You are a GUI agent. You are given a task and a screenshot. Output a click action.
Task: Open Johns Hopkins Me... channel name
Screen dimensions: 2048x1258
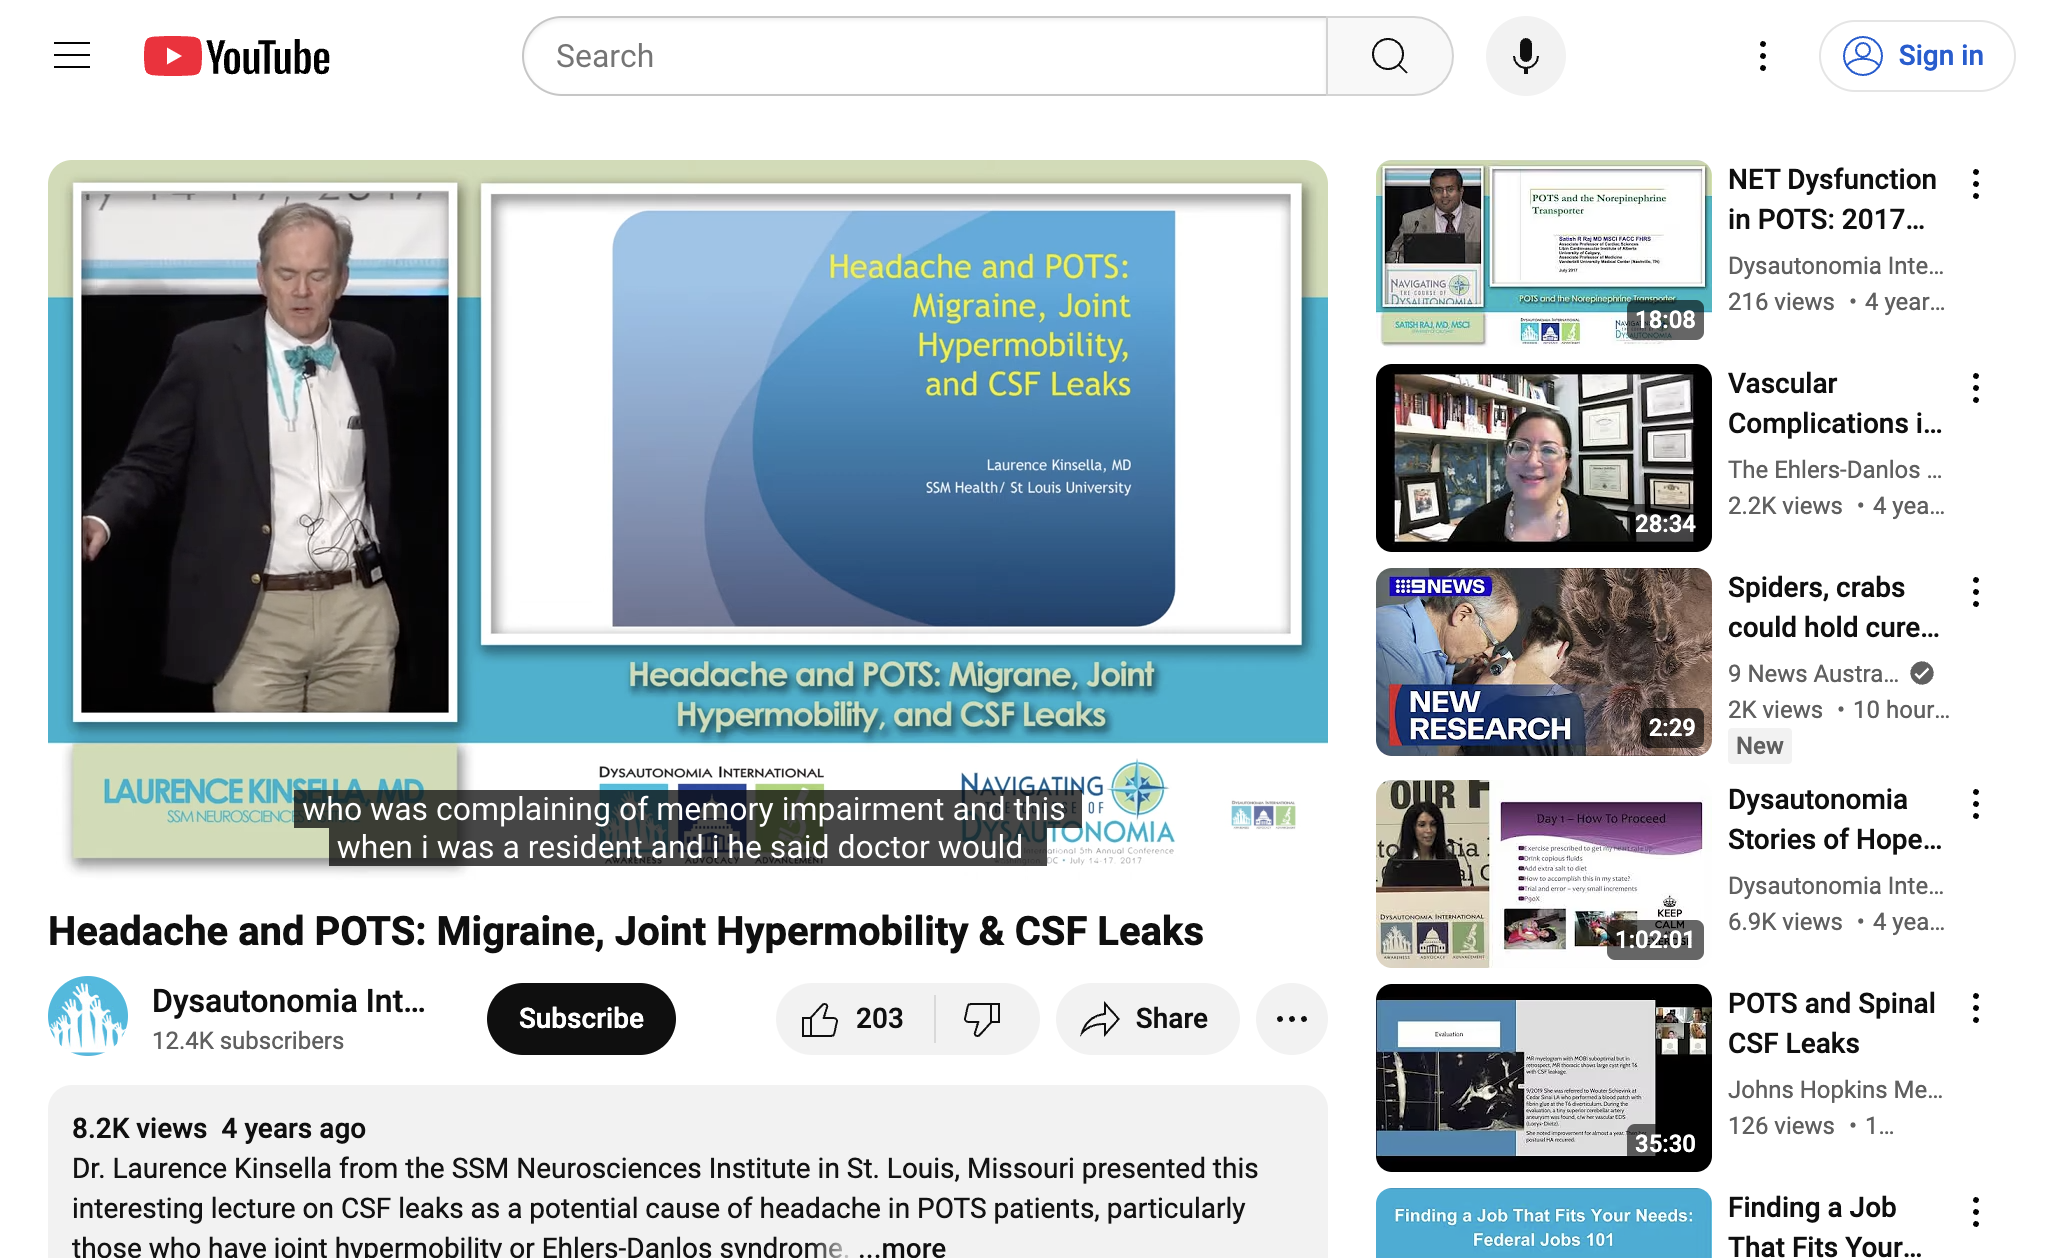click(1836, 1090)
